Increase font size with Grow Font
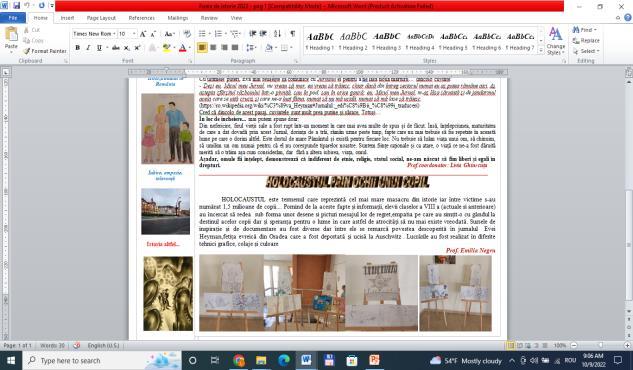The image size is (633, 370). [143, 34]
